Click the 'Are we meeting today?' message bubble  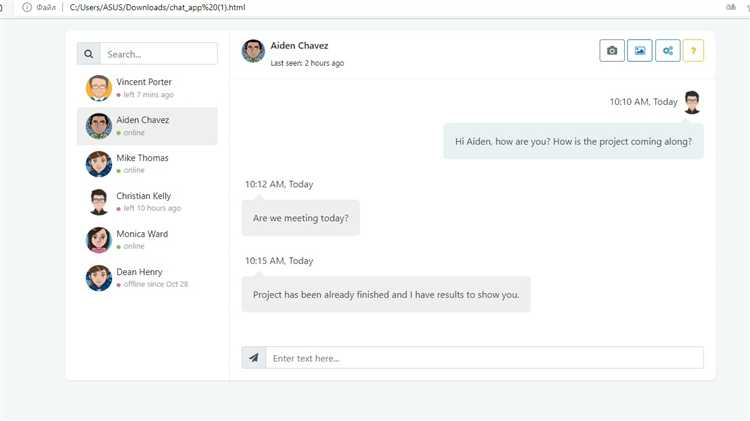click(300, 218)
